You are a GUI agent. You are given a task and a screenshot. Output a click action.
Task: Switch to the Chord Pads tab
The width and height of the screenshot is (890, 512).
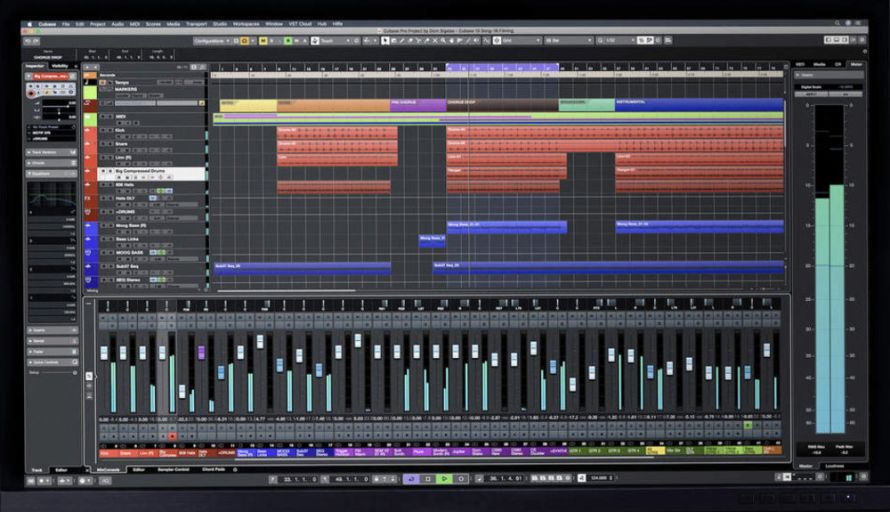pyautogui.click(x=213, y=469)
